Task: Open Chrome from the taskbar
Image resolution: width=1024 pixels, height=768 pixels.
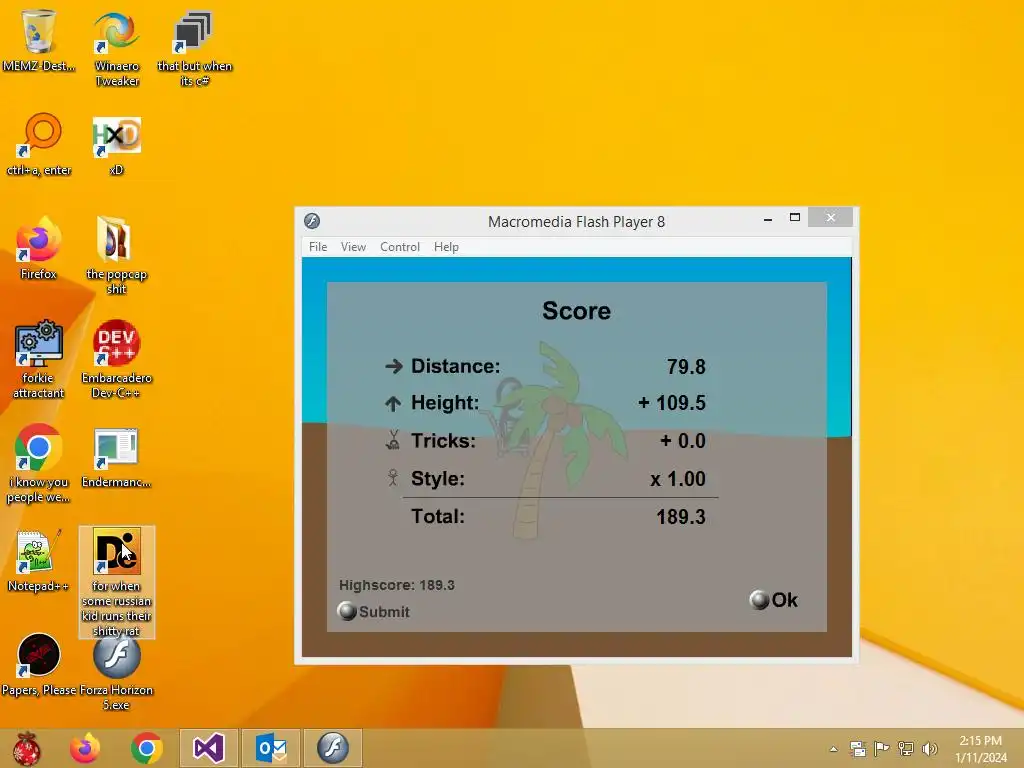Action: pyautogui.click(x=146, y=748)
